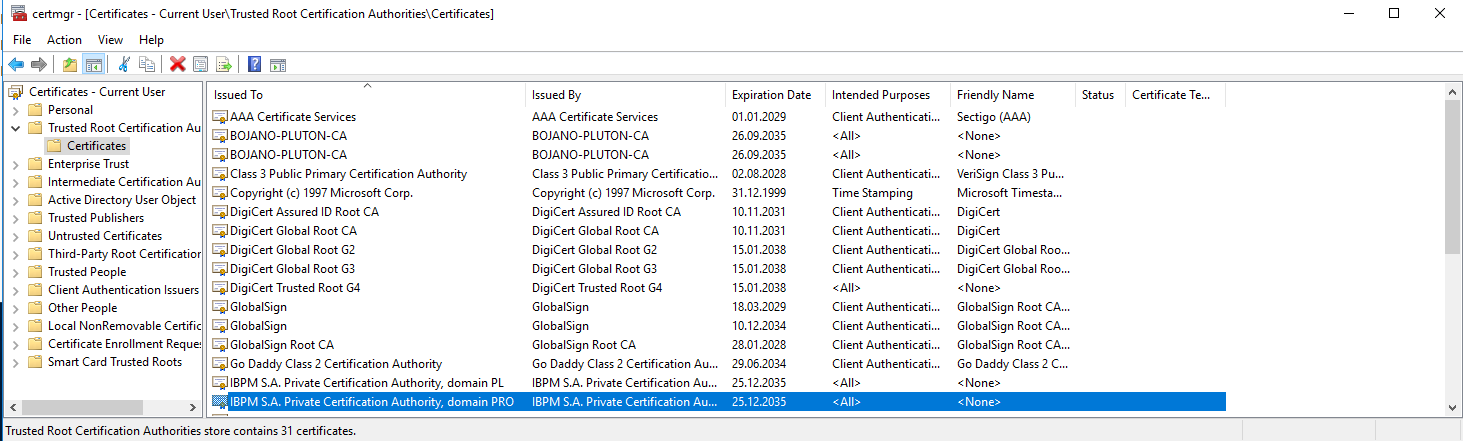Click the certificate icon for AAA Certificate Services

click(x=220, y=117)
